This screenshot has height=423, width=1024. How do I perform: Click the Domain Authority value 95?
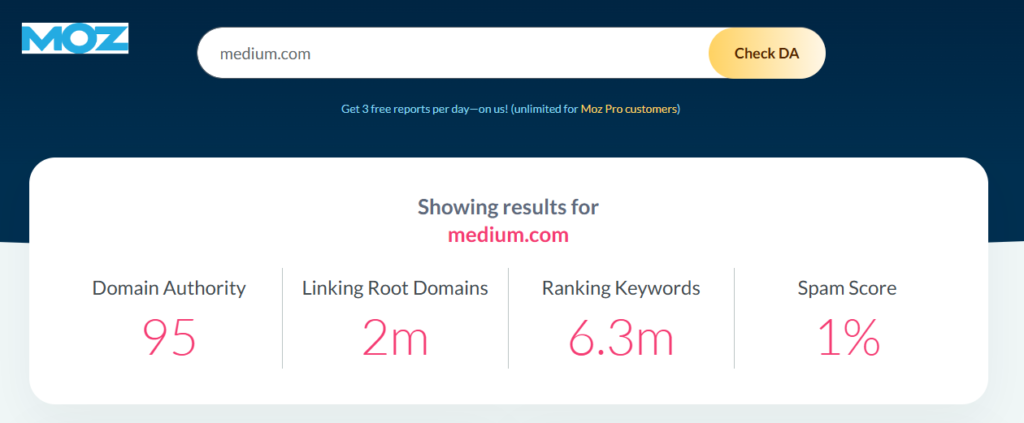[x=169, y=338]
